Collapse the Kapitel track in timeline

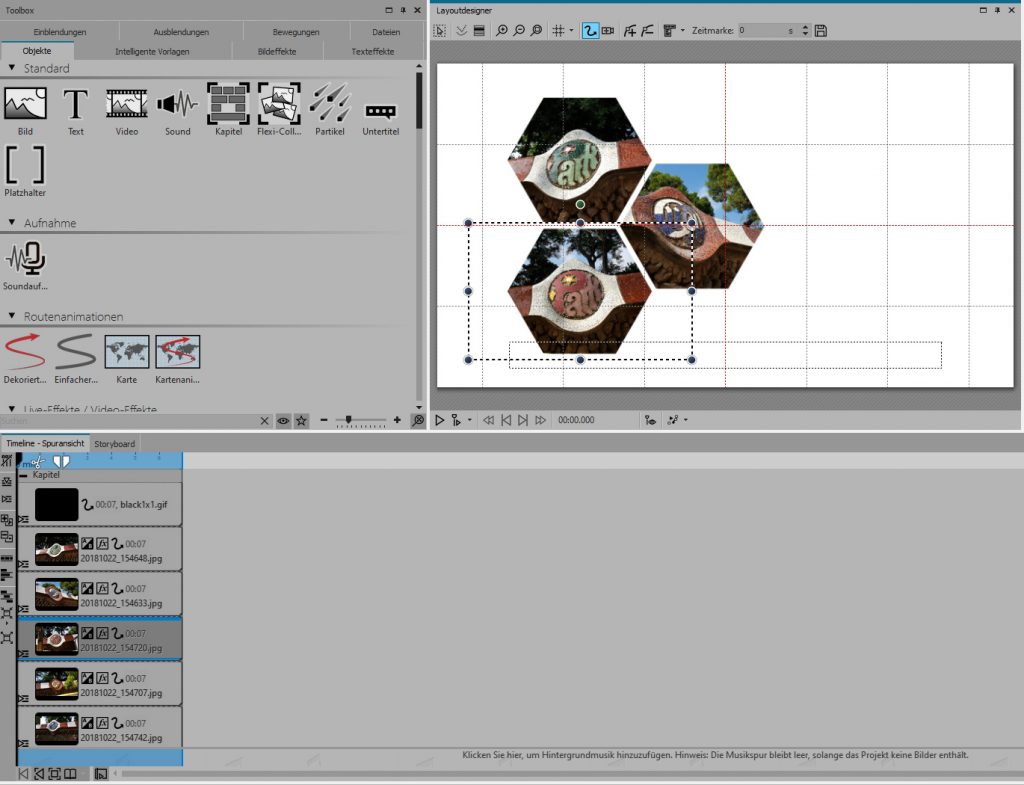coord(24,475)
